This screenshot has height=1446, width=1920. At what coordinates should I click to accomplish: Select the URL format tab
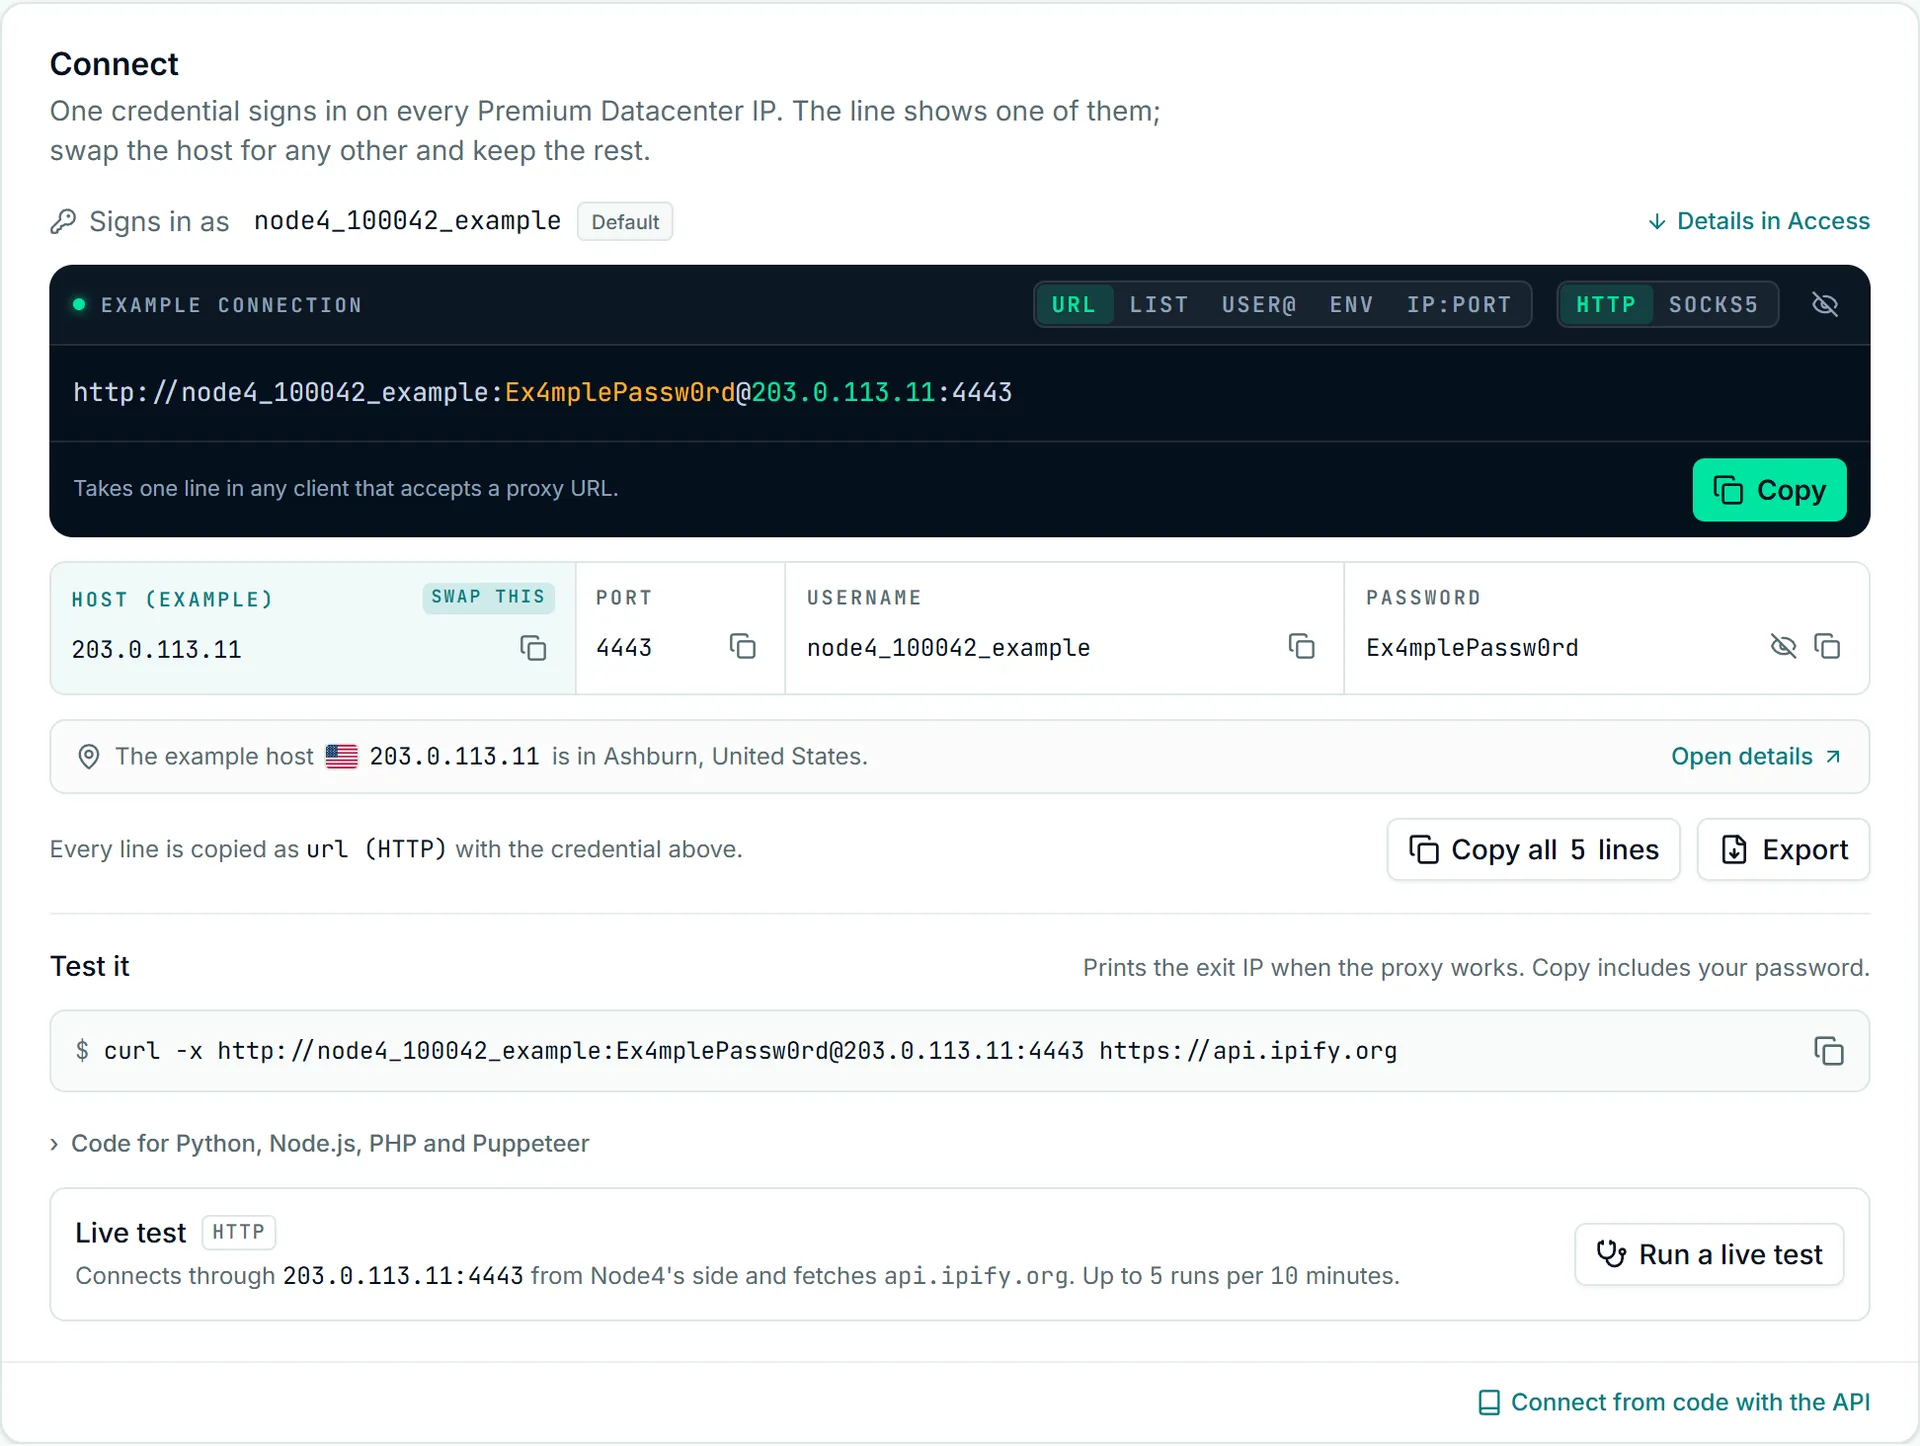click(x=1074, y=305)
